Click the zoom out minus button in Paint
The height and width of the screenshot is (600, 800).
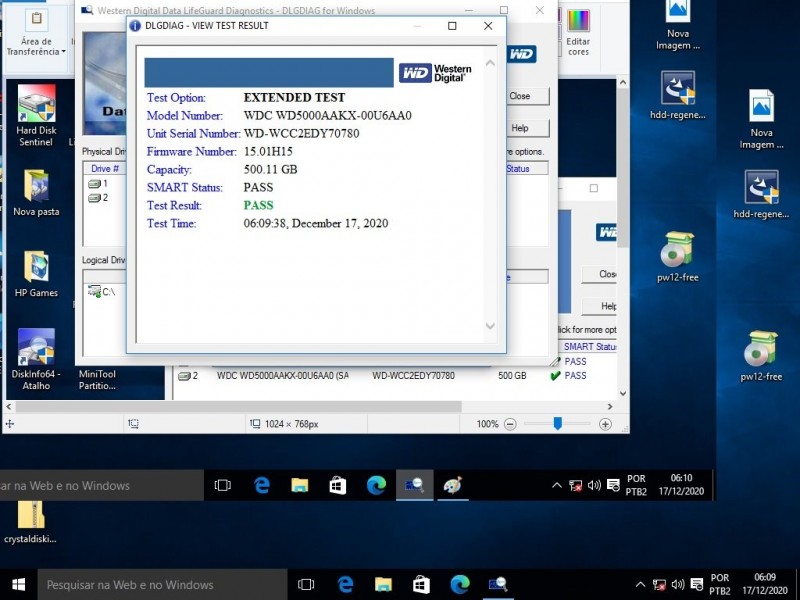(510, 424)
